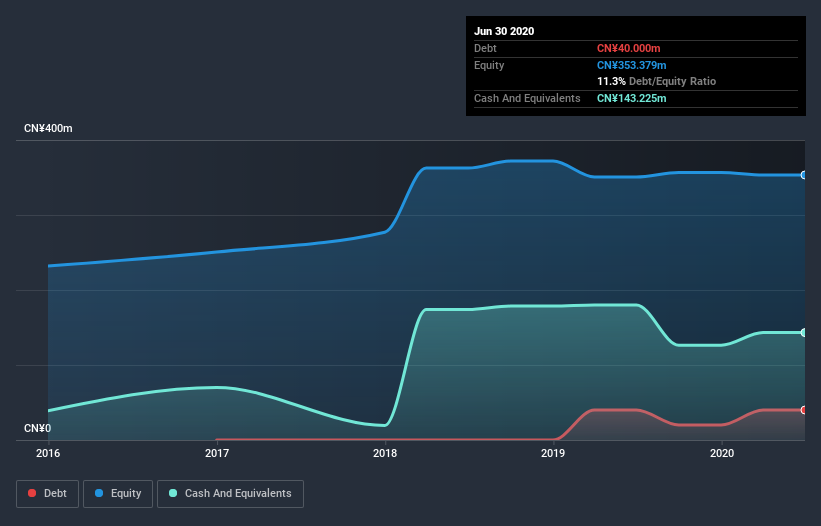This screenshot has height=526, width=821.
Task: Select the Debt endpoint marker on chart
Action: (x=804, y=410)
